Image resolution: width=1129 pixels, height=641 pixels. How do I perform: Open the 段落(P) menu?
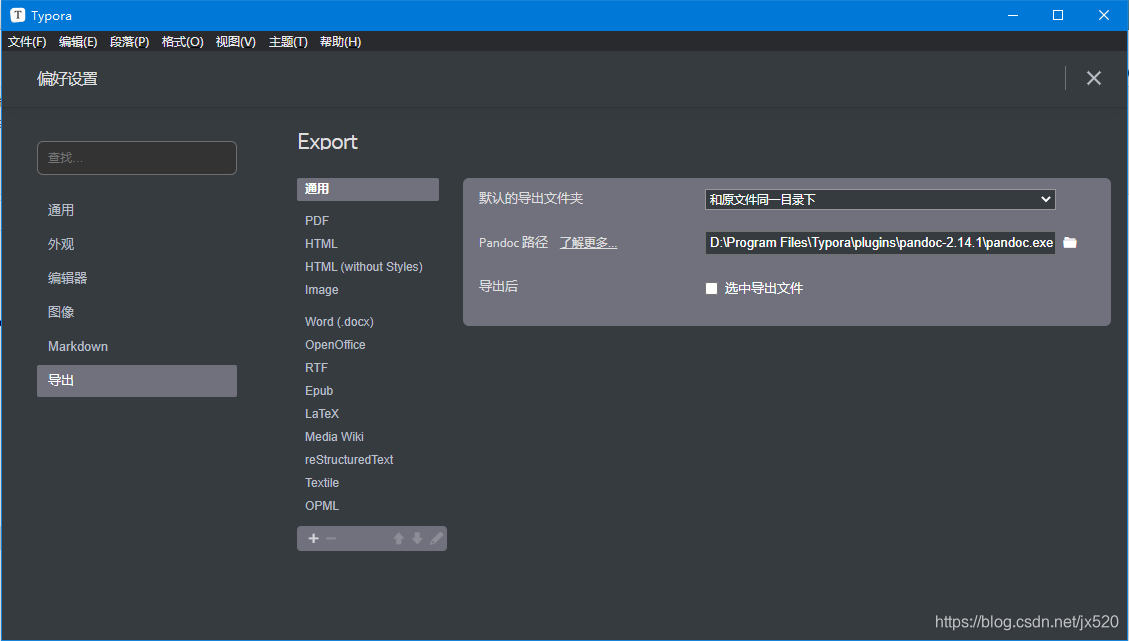pyautogui.click(x=130, y=42)
